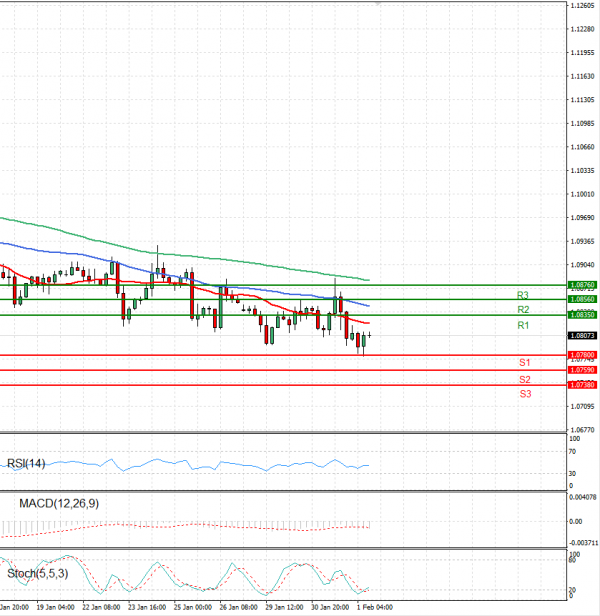Click the 1.11630 value on price axis
The image size is (600, 616).
(582, 76)
